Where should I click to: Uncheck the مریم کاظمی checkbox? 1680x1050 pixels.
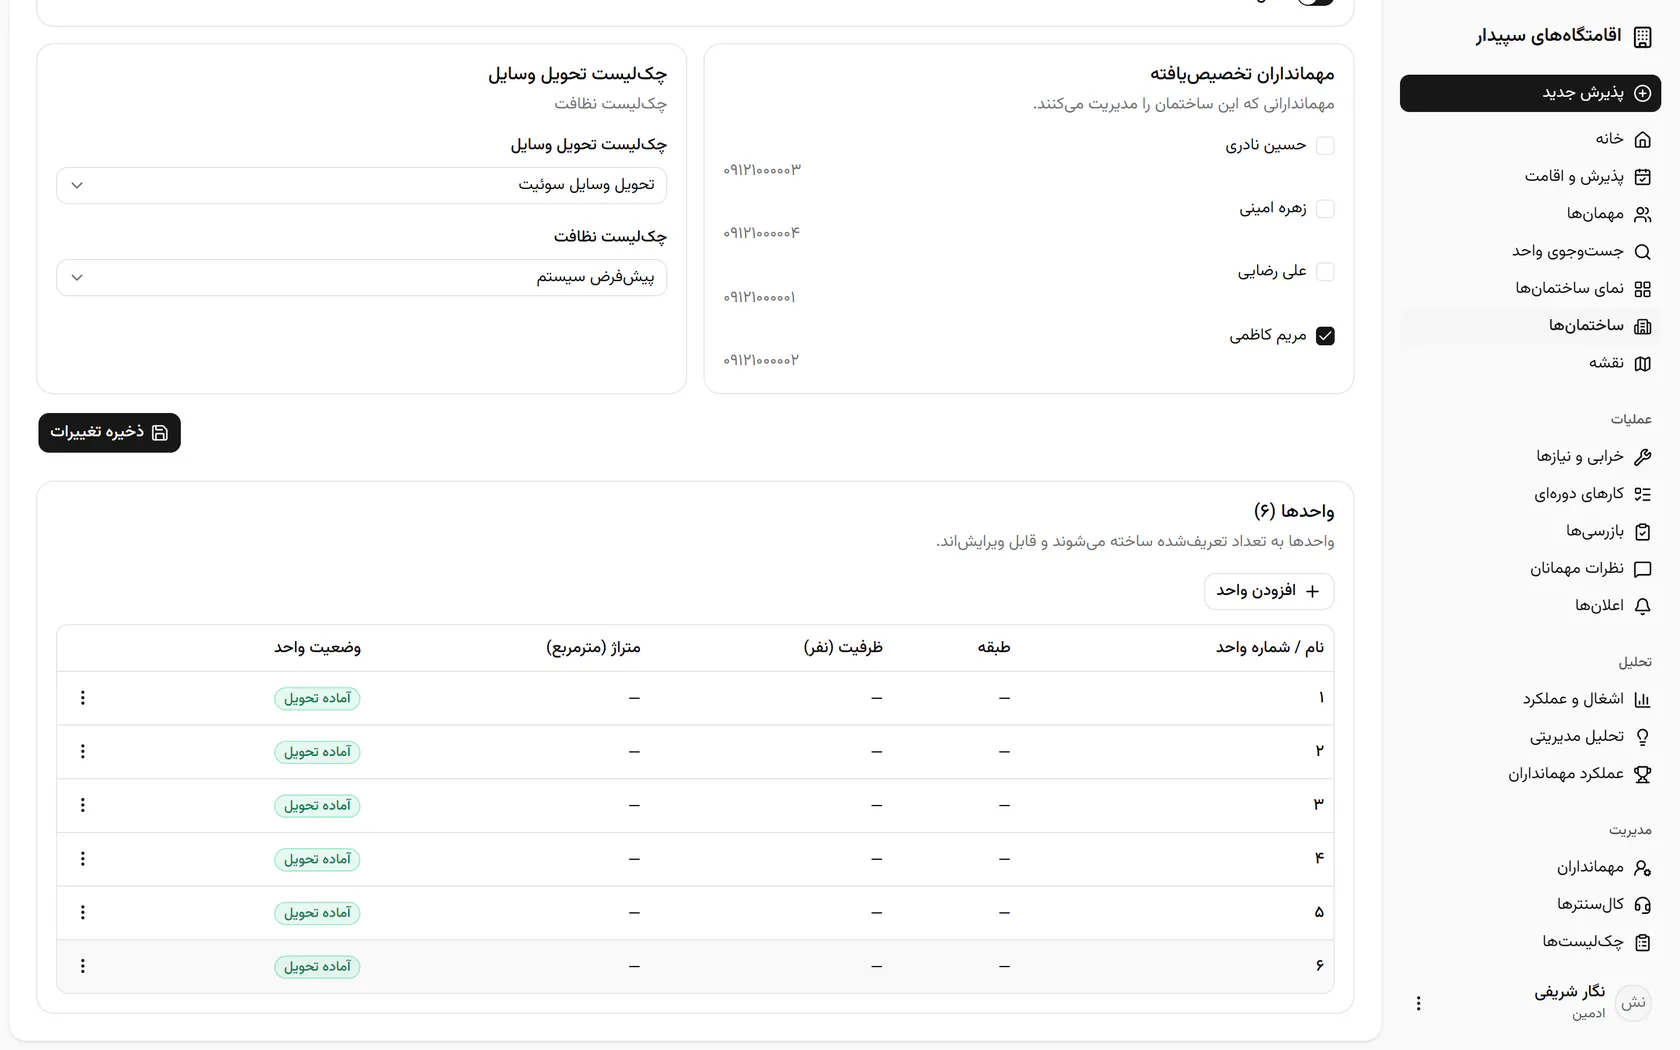pyautogui.click(x=1325, y=336)
